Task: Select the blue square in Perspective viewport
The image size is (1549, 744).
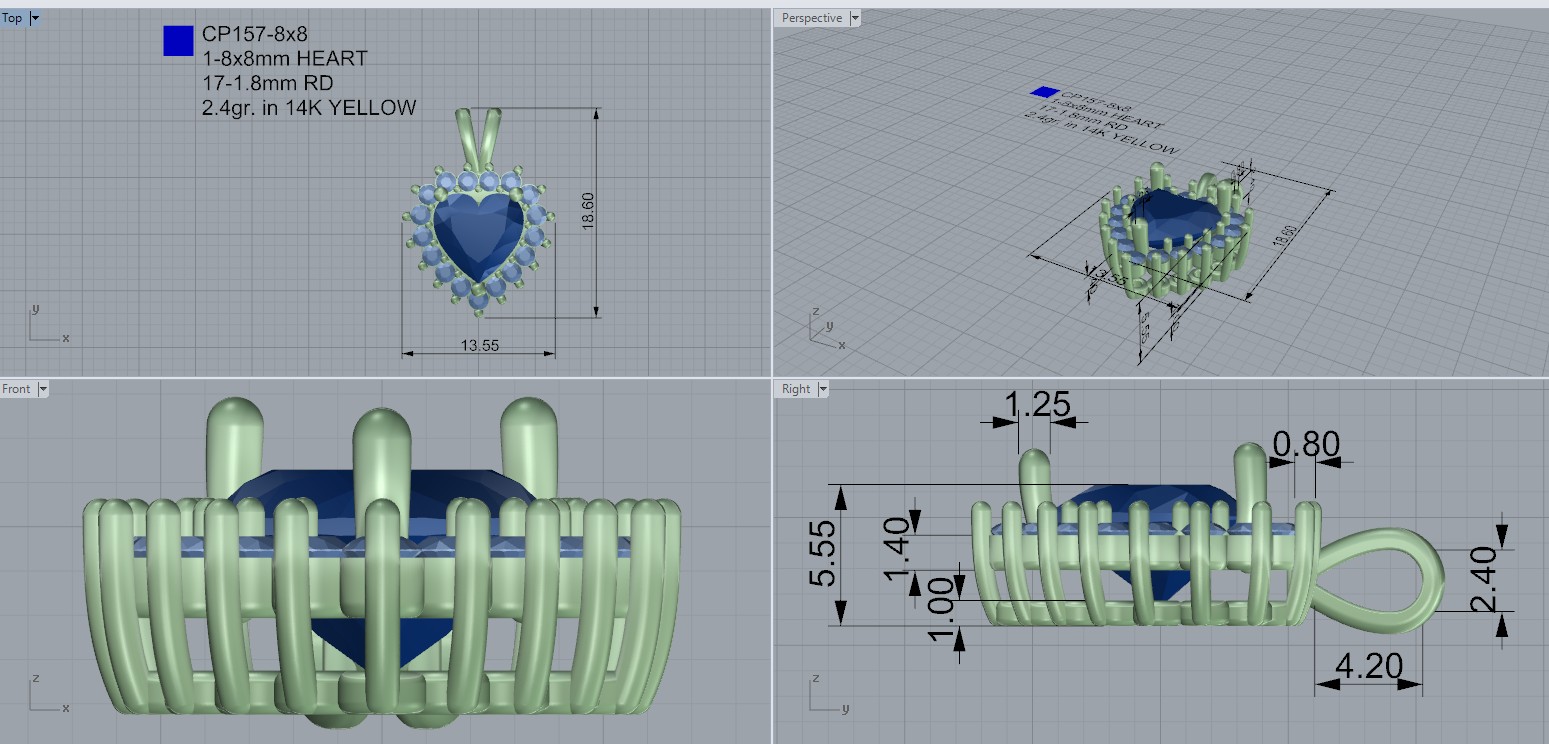Action: [x=1044, y=92]
